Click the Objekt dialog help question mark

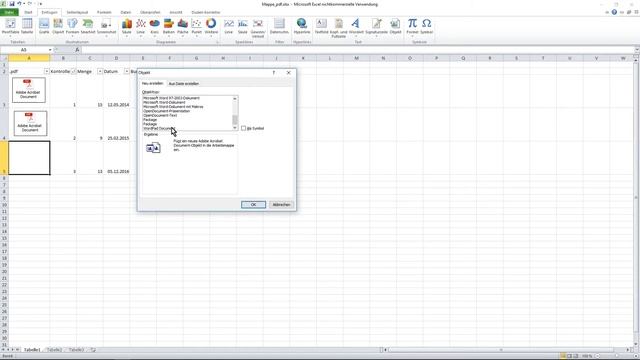274,73
